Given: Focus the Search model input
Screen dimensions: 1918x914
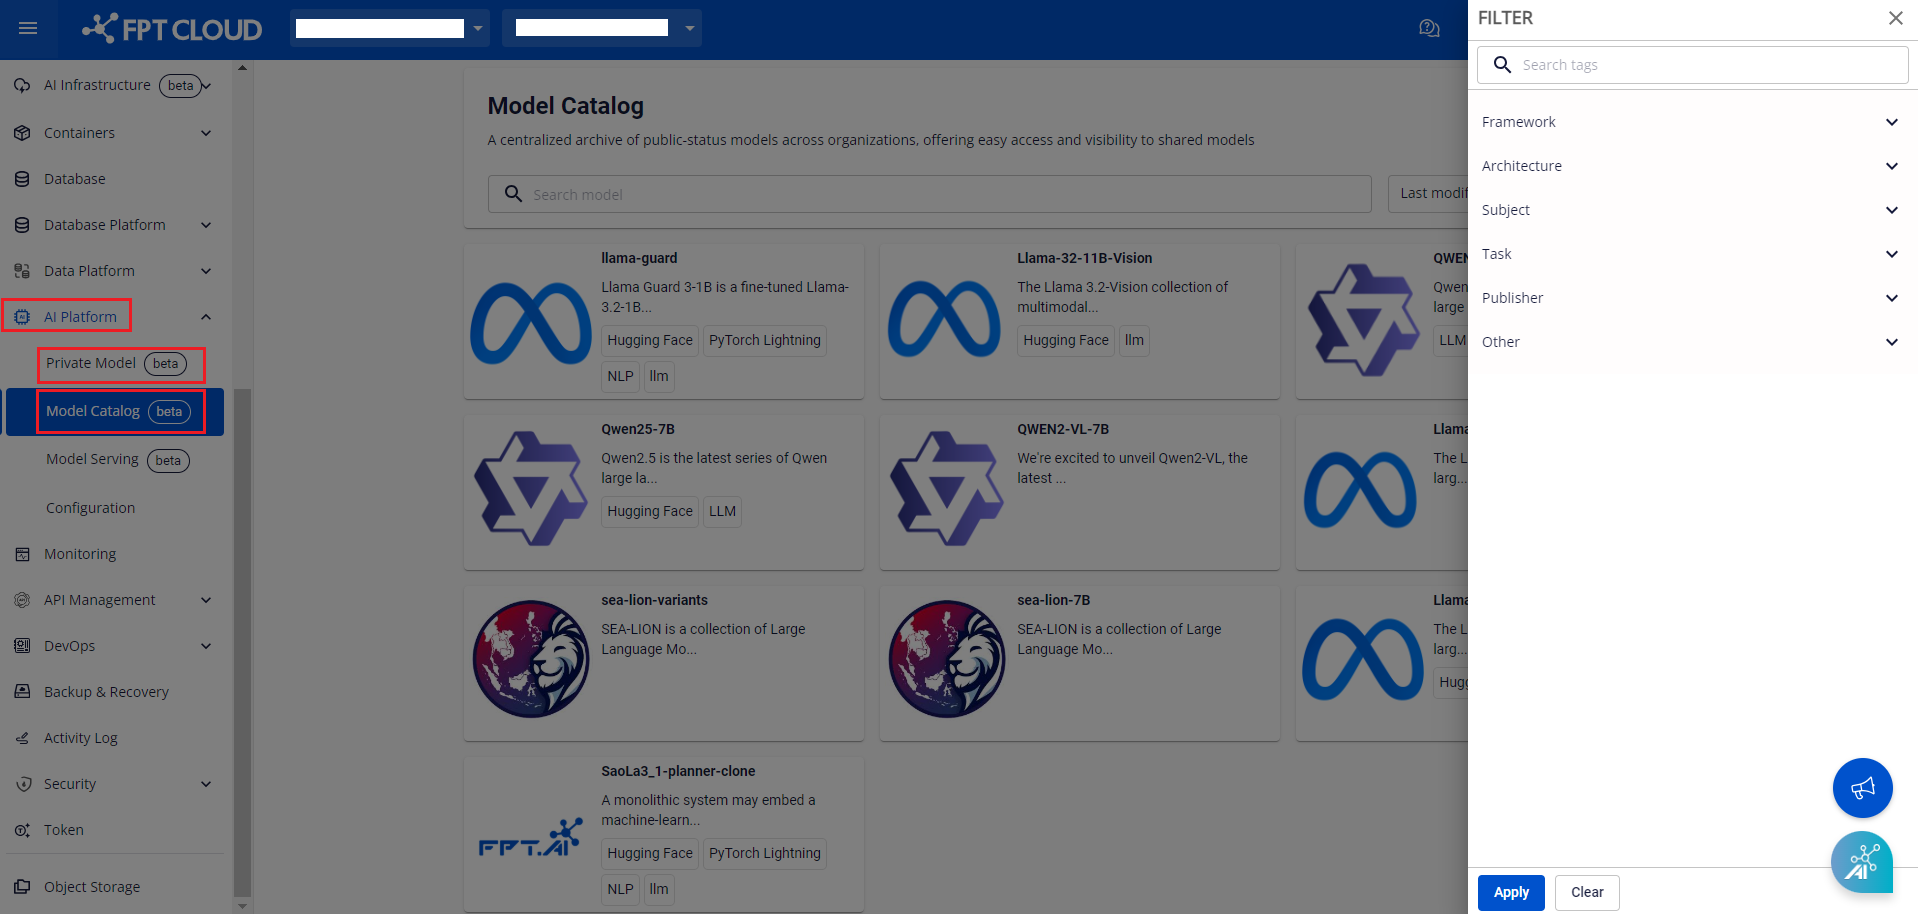Looking at the screenshot, I should 929,194.
